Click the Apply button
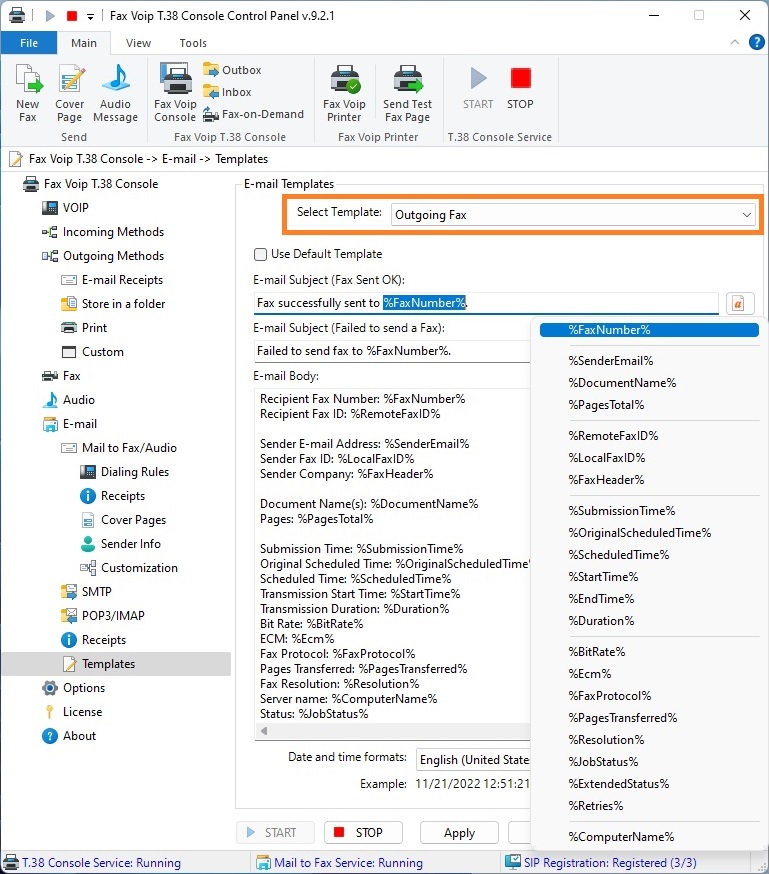The width and height of the screenshot is (769, 874). pos(459,832)
